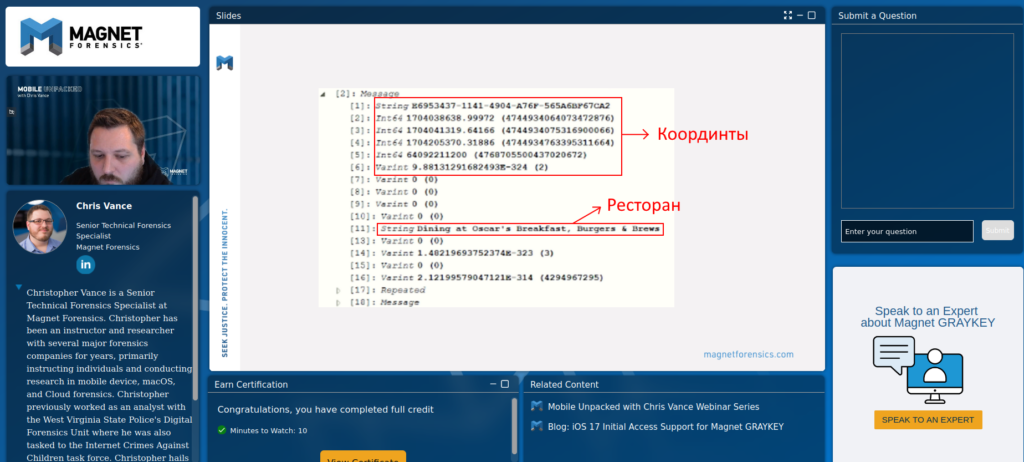Image resolution: width=1024 pixels, height=462 pixels.
Task: Click 'Speak to an Expert about Magnet GRAYKEY' heading
Action: click(x=927, y=316)
